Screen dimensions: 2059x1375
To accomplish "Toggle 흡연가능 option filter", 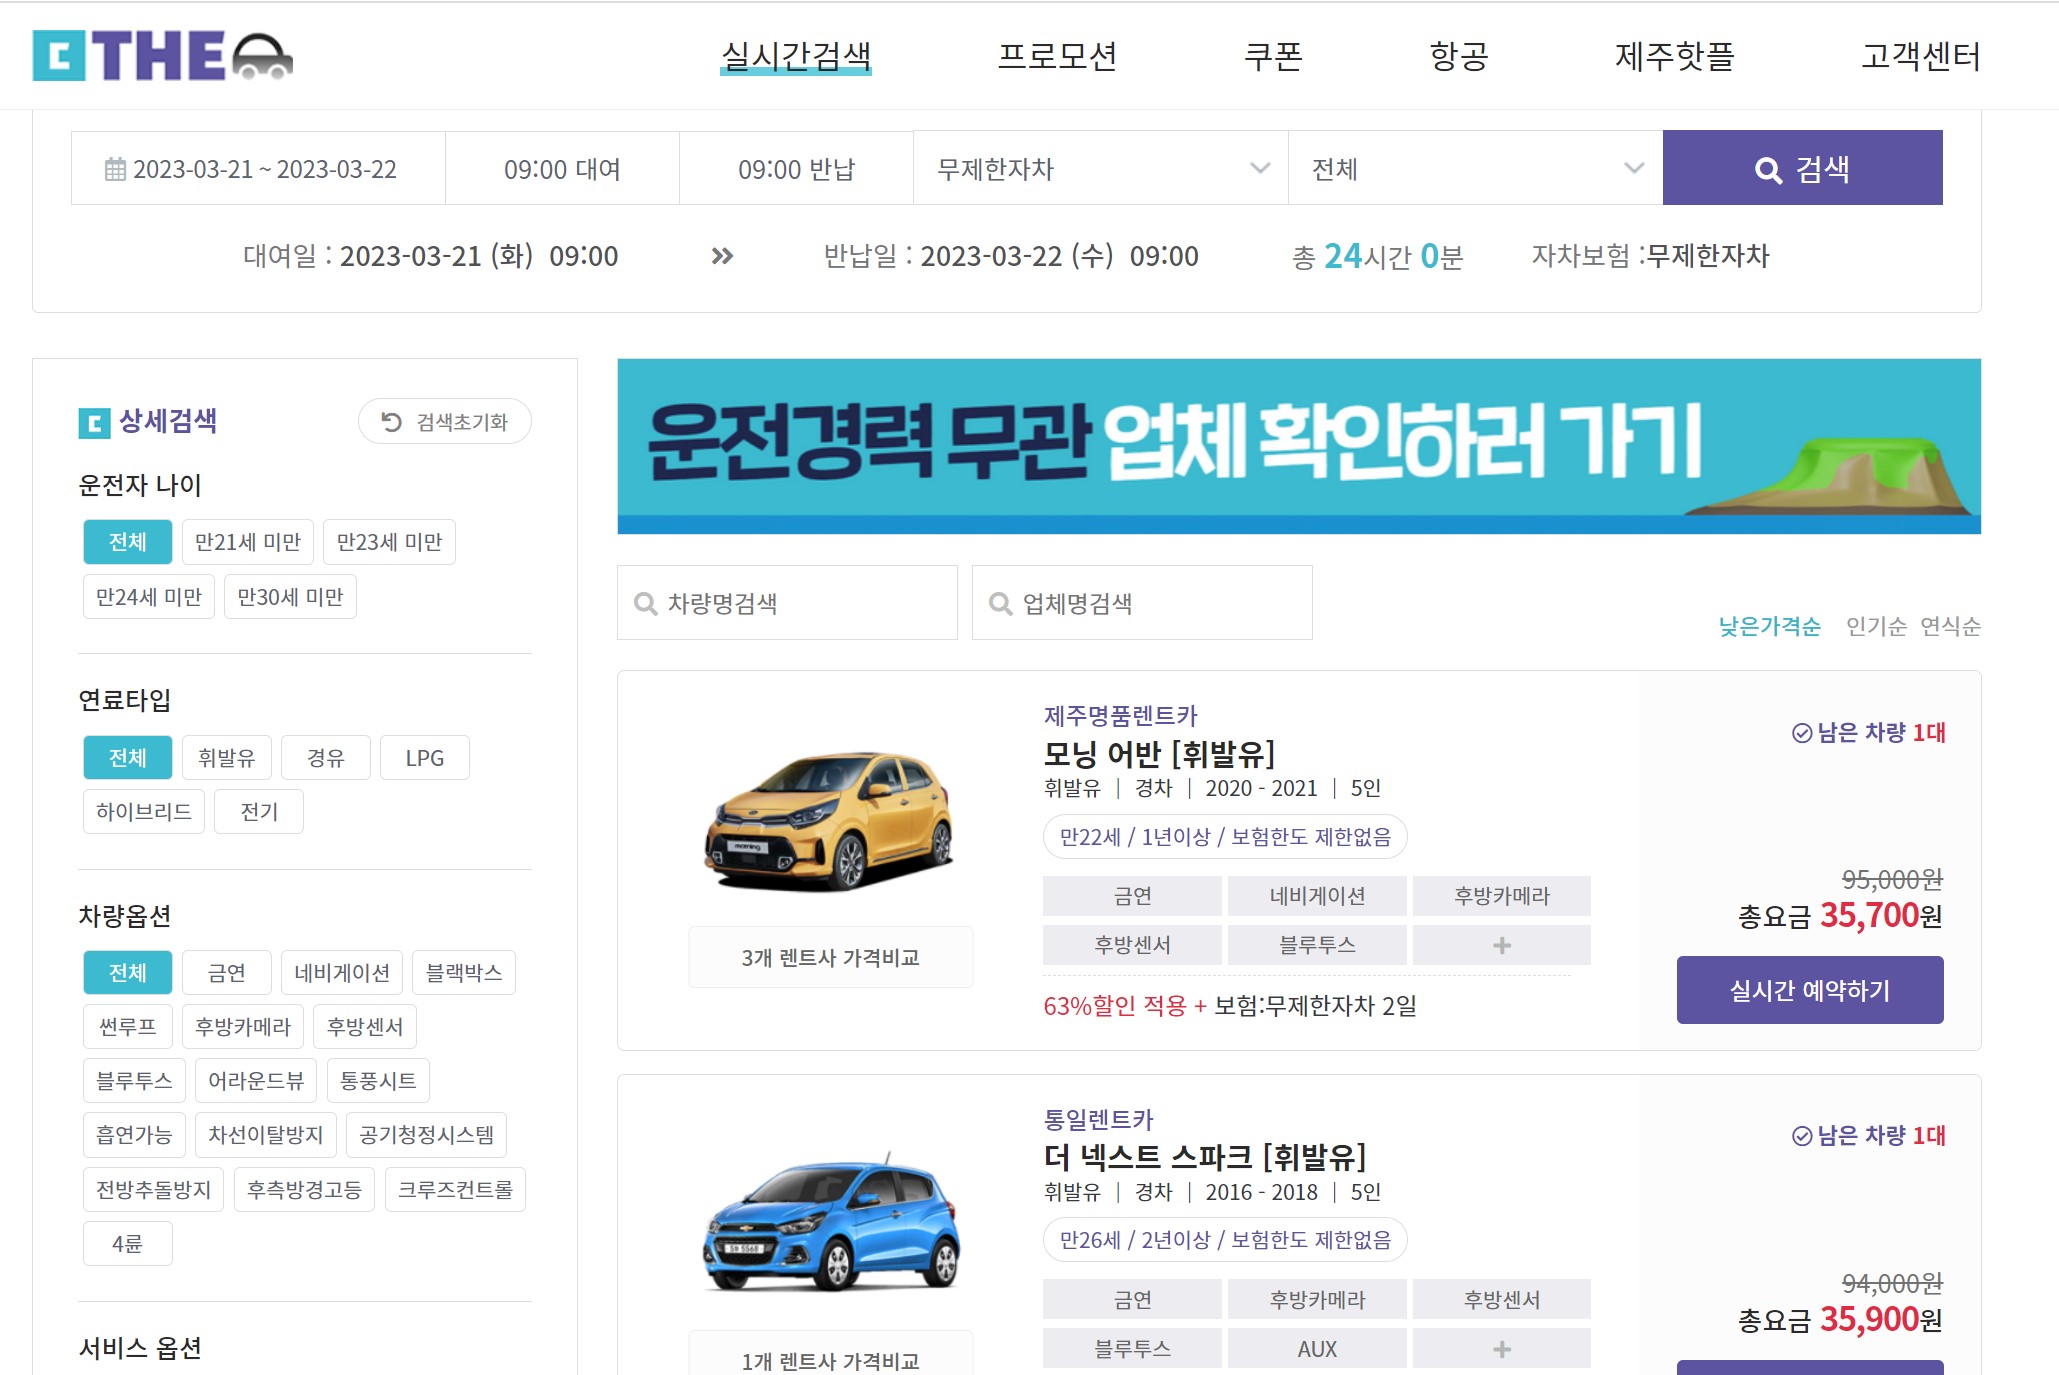I will (x=134, y=1135).
